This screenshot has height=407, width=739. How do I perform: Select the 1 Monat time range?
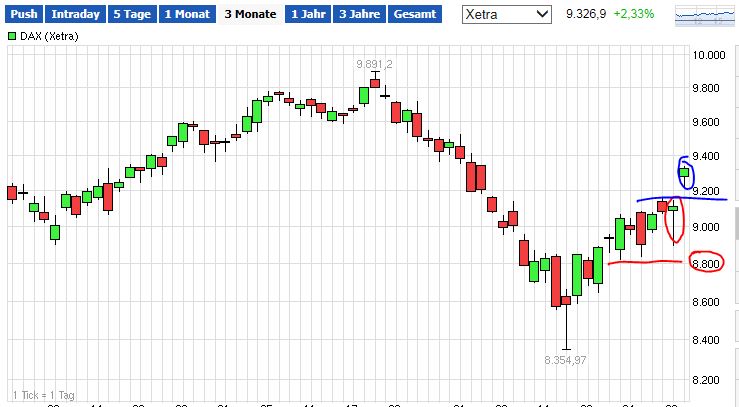pos(188,14)
